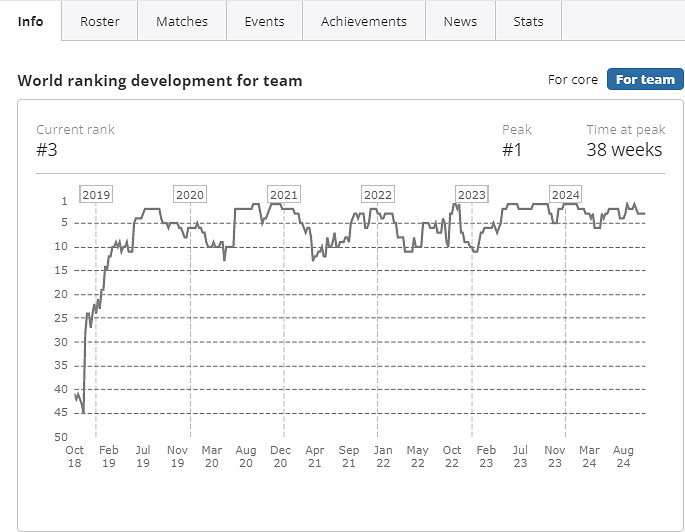Select the For team ranking button
The width and height of the screenshot is (685, 532).
pos(645,79)
